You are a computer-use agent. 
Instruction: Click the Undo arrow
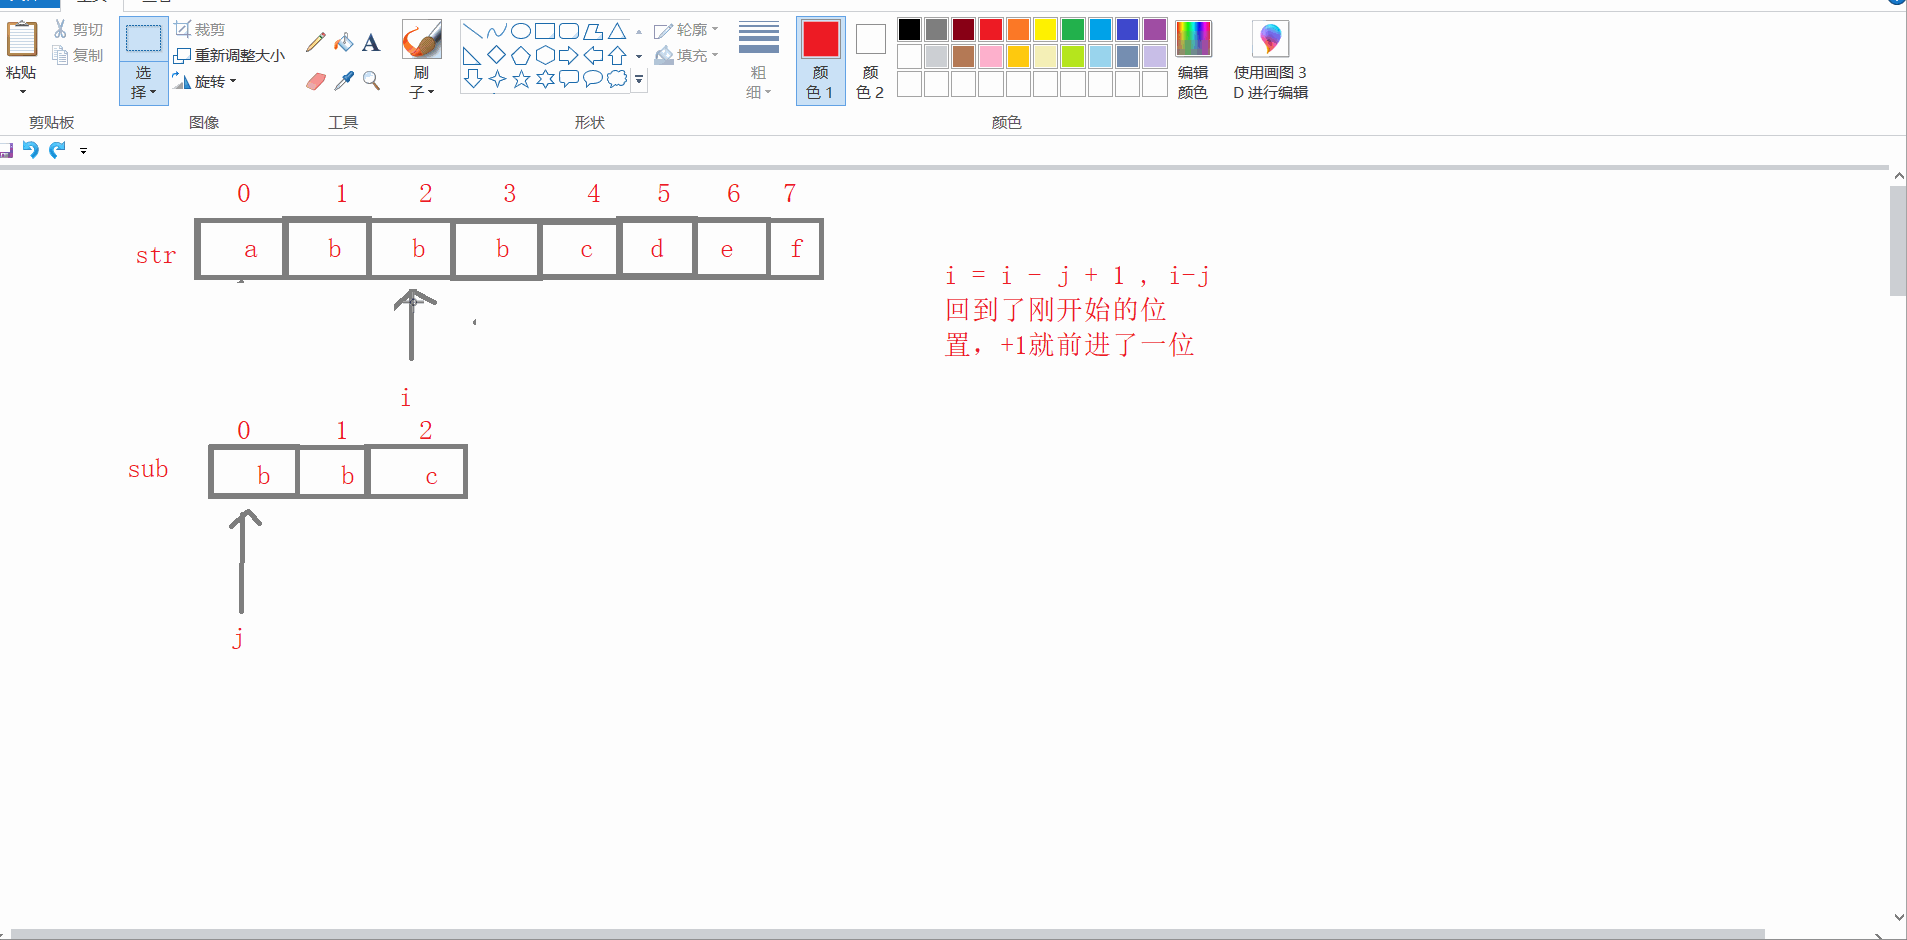click(x=31, y=150)
